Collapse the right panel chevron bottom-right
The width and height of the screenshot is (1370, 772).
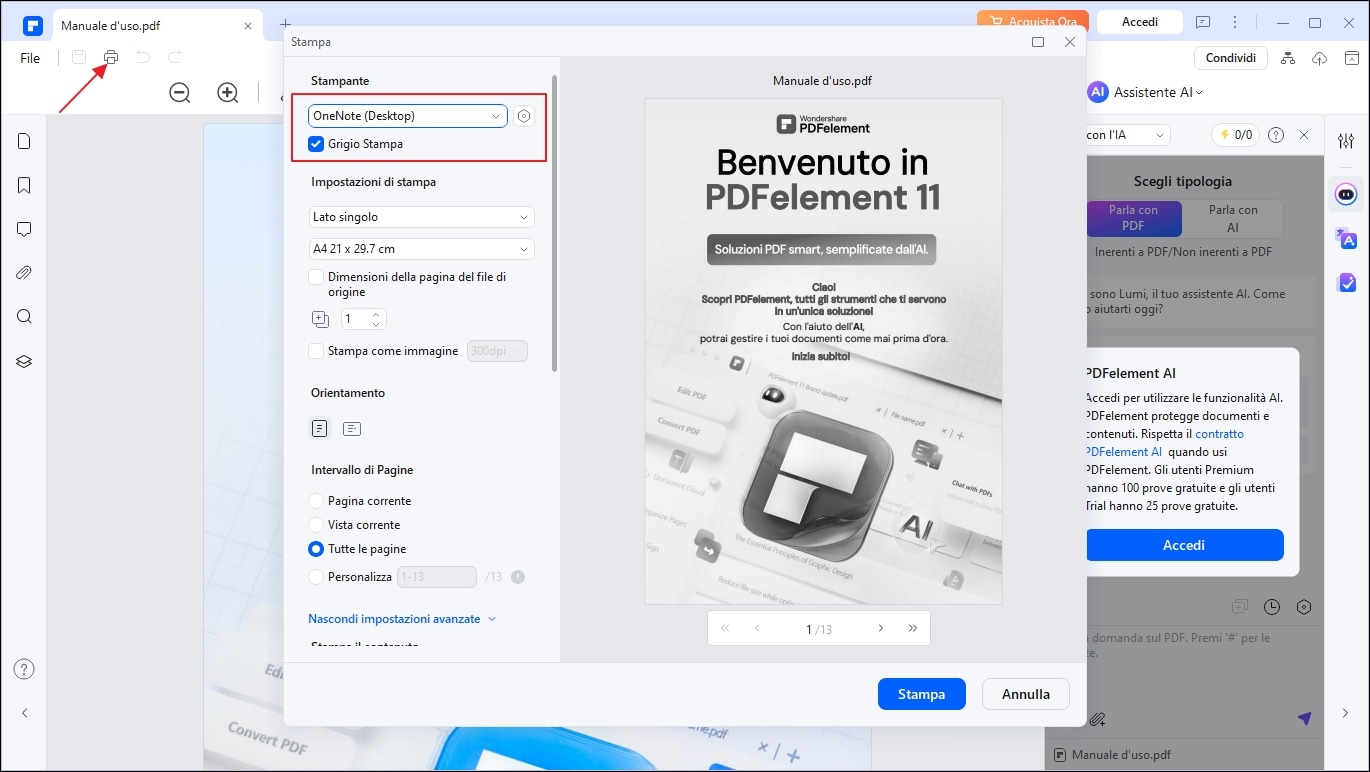point(1346,713)
